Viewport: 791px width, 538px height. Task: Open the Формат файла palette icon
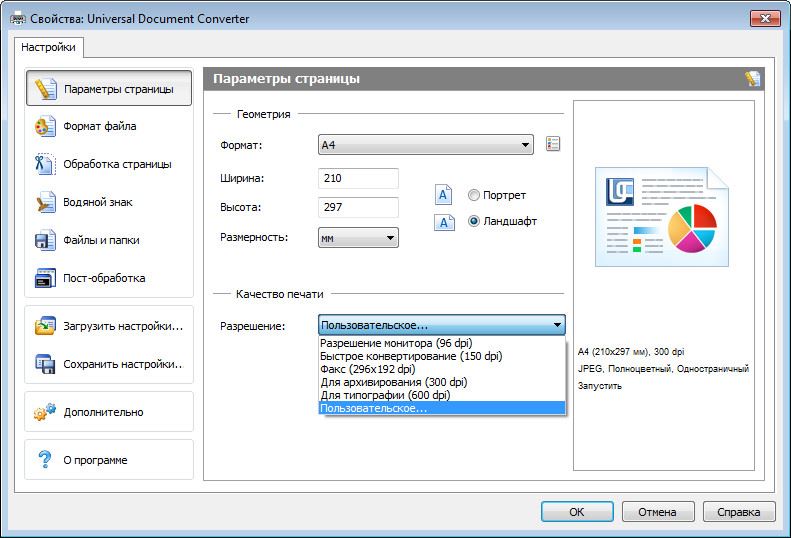(x=45, y=127)
